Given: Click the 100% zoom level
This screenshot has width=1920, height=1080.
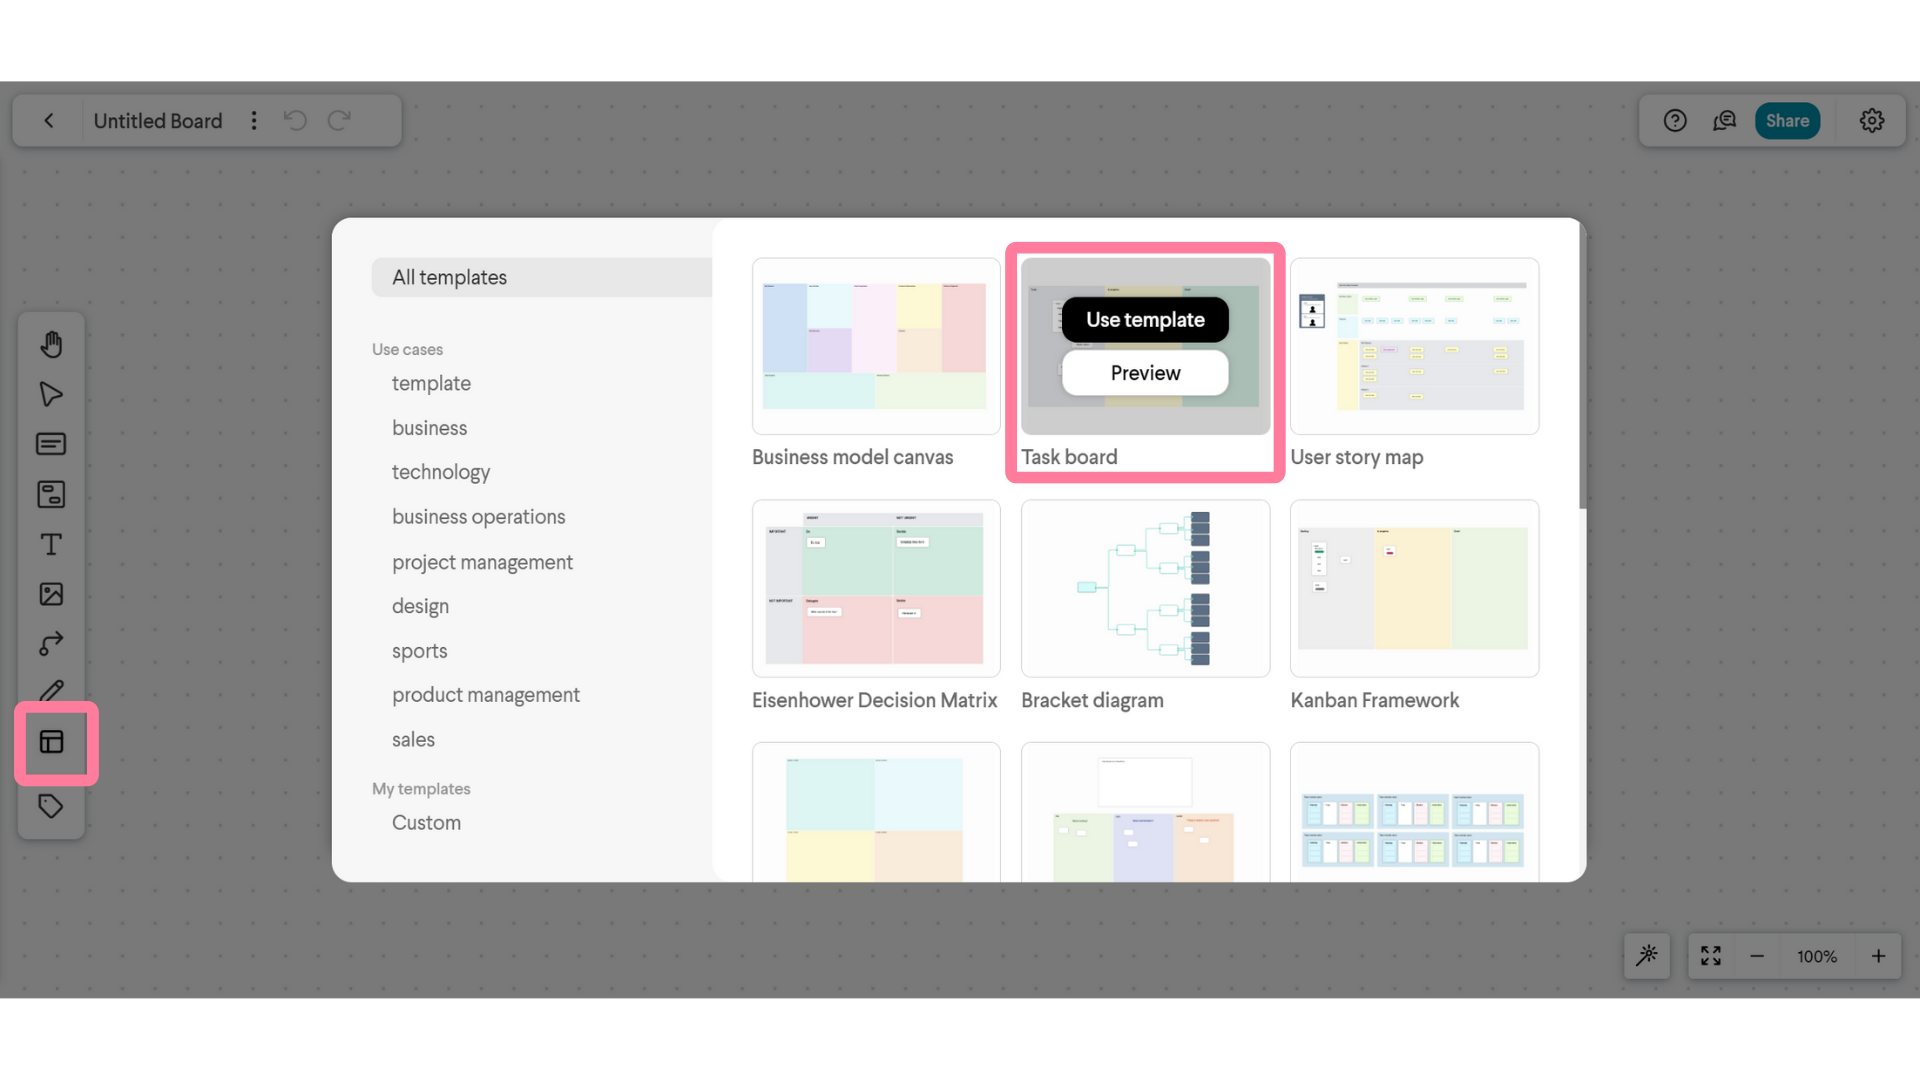Looking at the screenshot, I should [1817, 957].
